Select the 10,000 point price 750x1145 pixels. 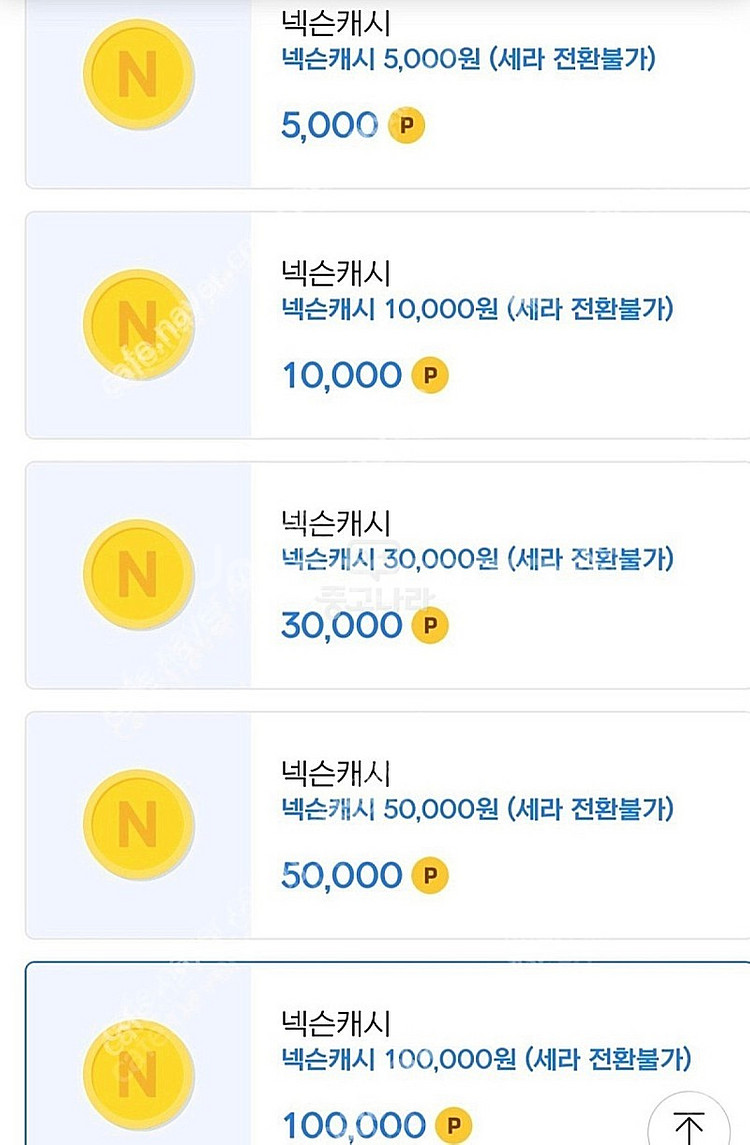click(x=341, y=376)
